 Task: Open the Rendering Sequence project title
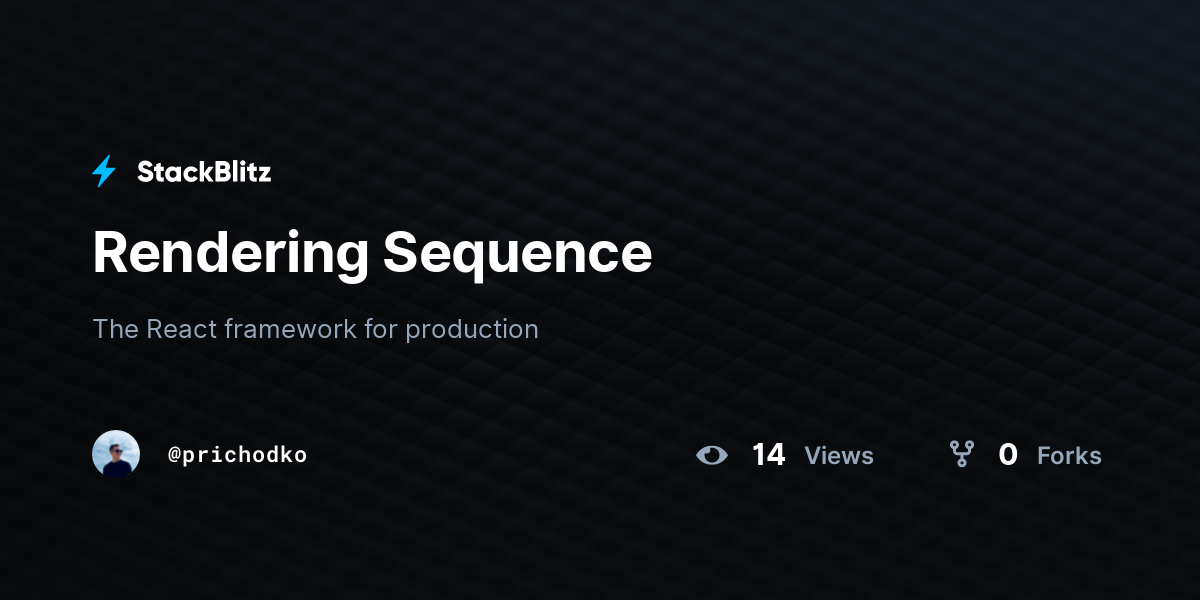[372, 252]
